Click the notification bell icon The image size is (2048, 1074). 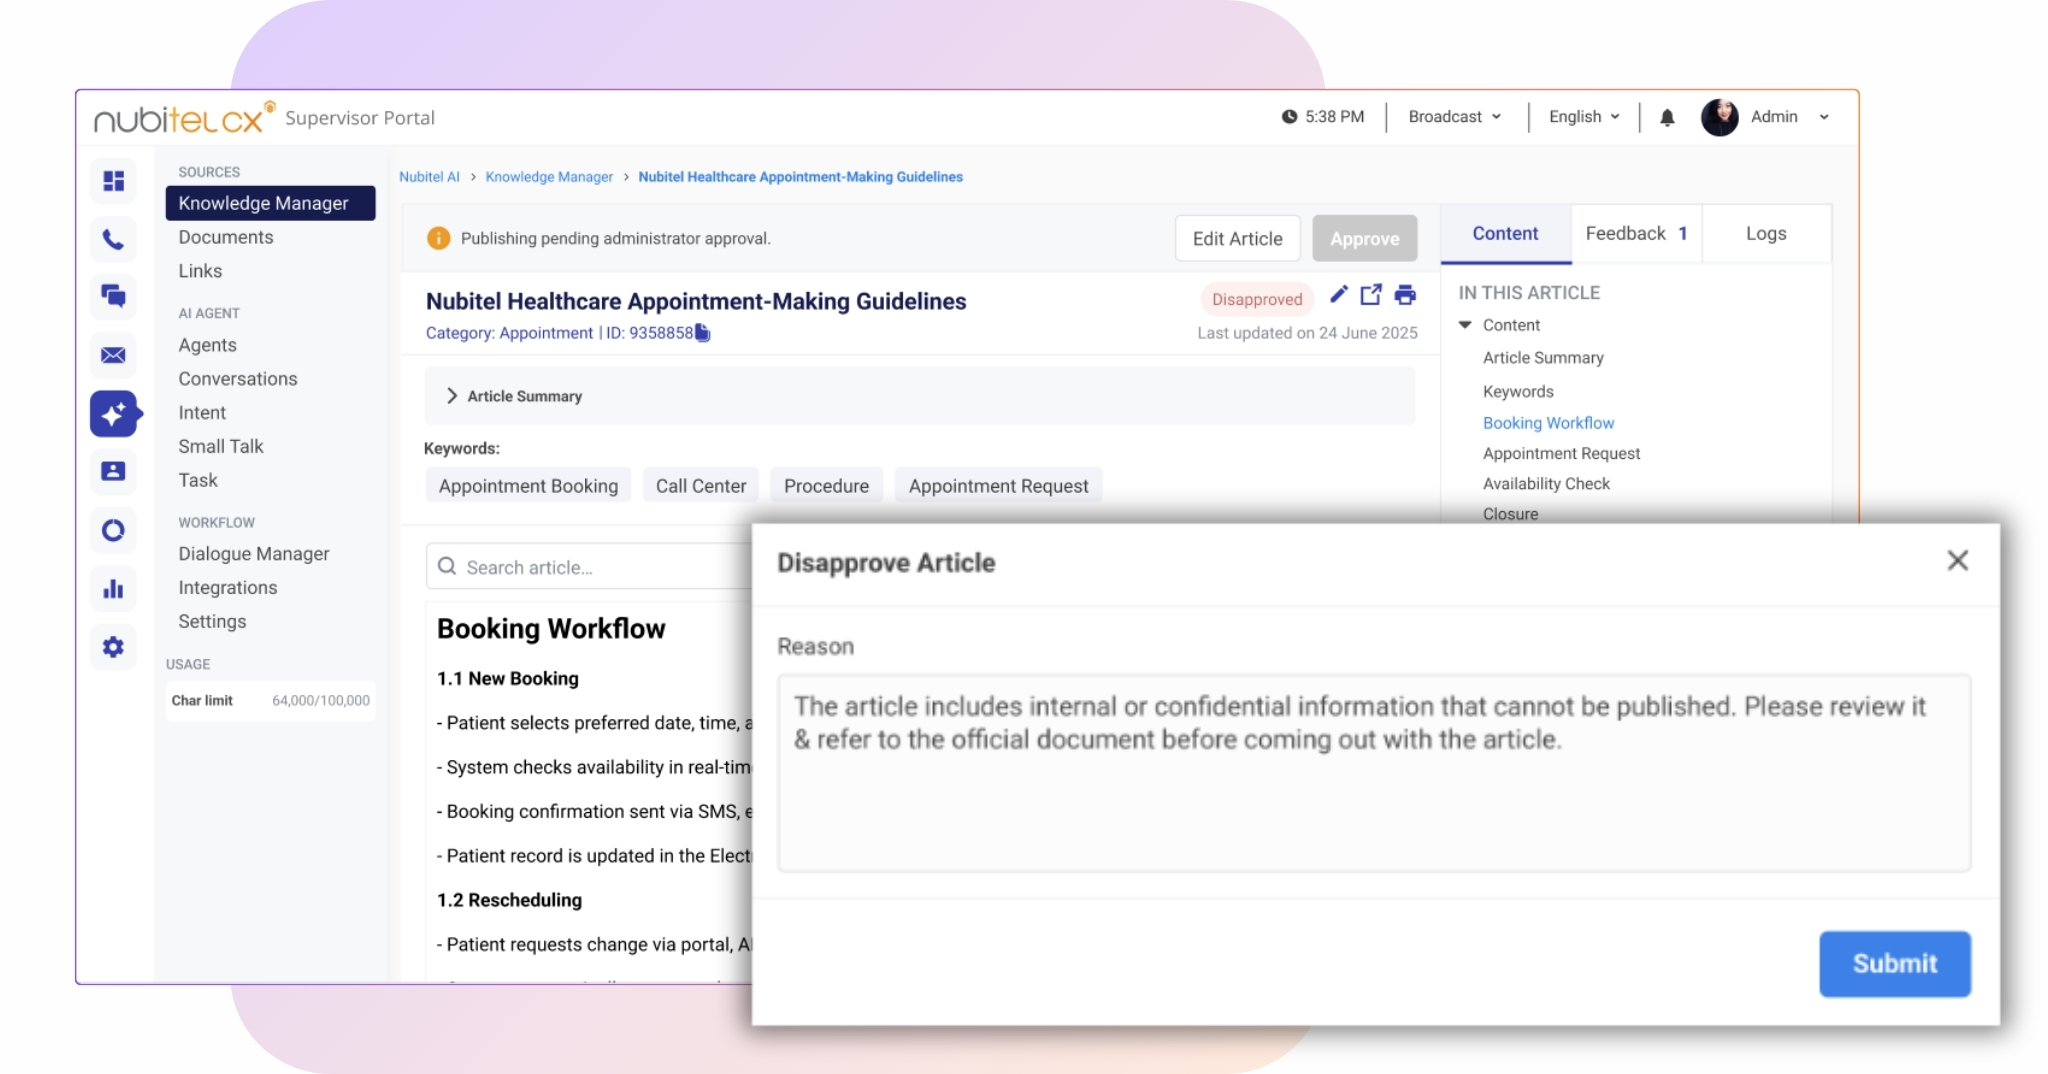[1667, 118]
